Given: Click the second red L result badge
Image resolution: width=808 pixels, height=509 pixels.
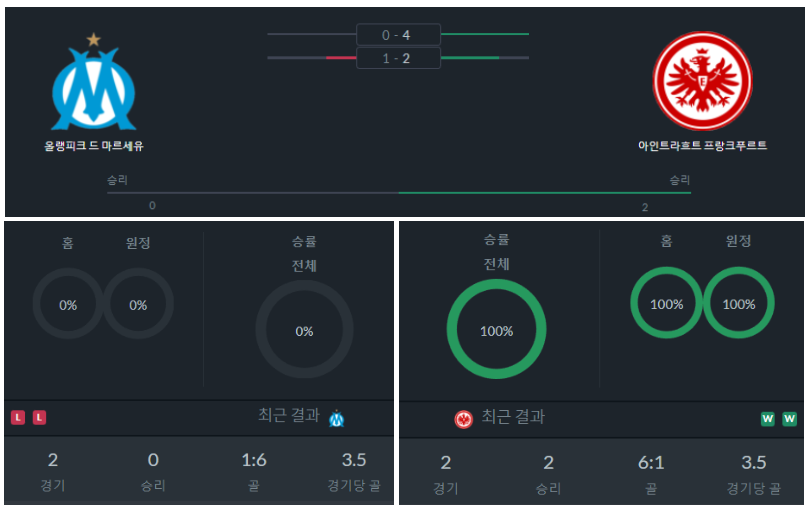Looking at the screenshot, I should pos(40,417).
